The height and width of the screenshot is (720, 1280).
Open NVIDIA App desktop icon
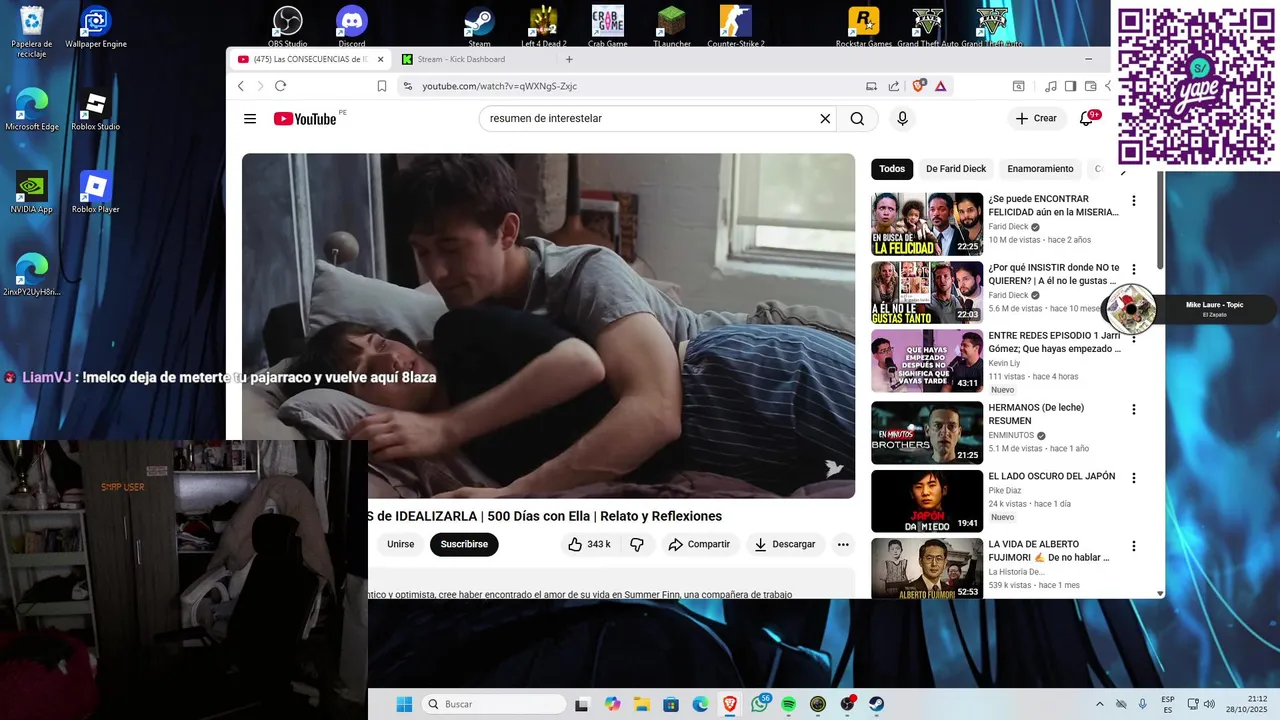32,193
